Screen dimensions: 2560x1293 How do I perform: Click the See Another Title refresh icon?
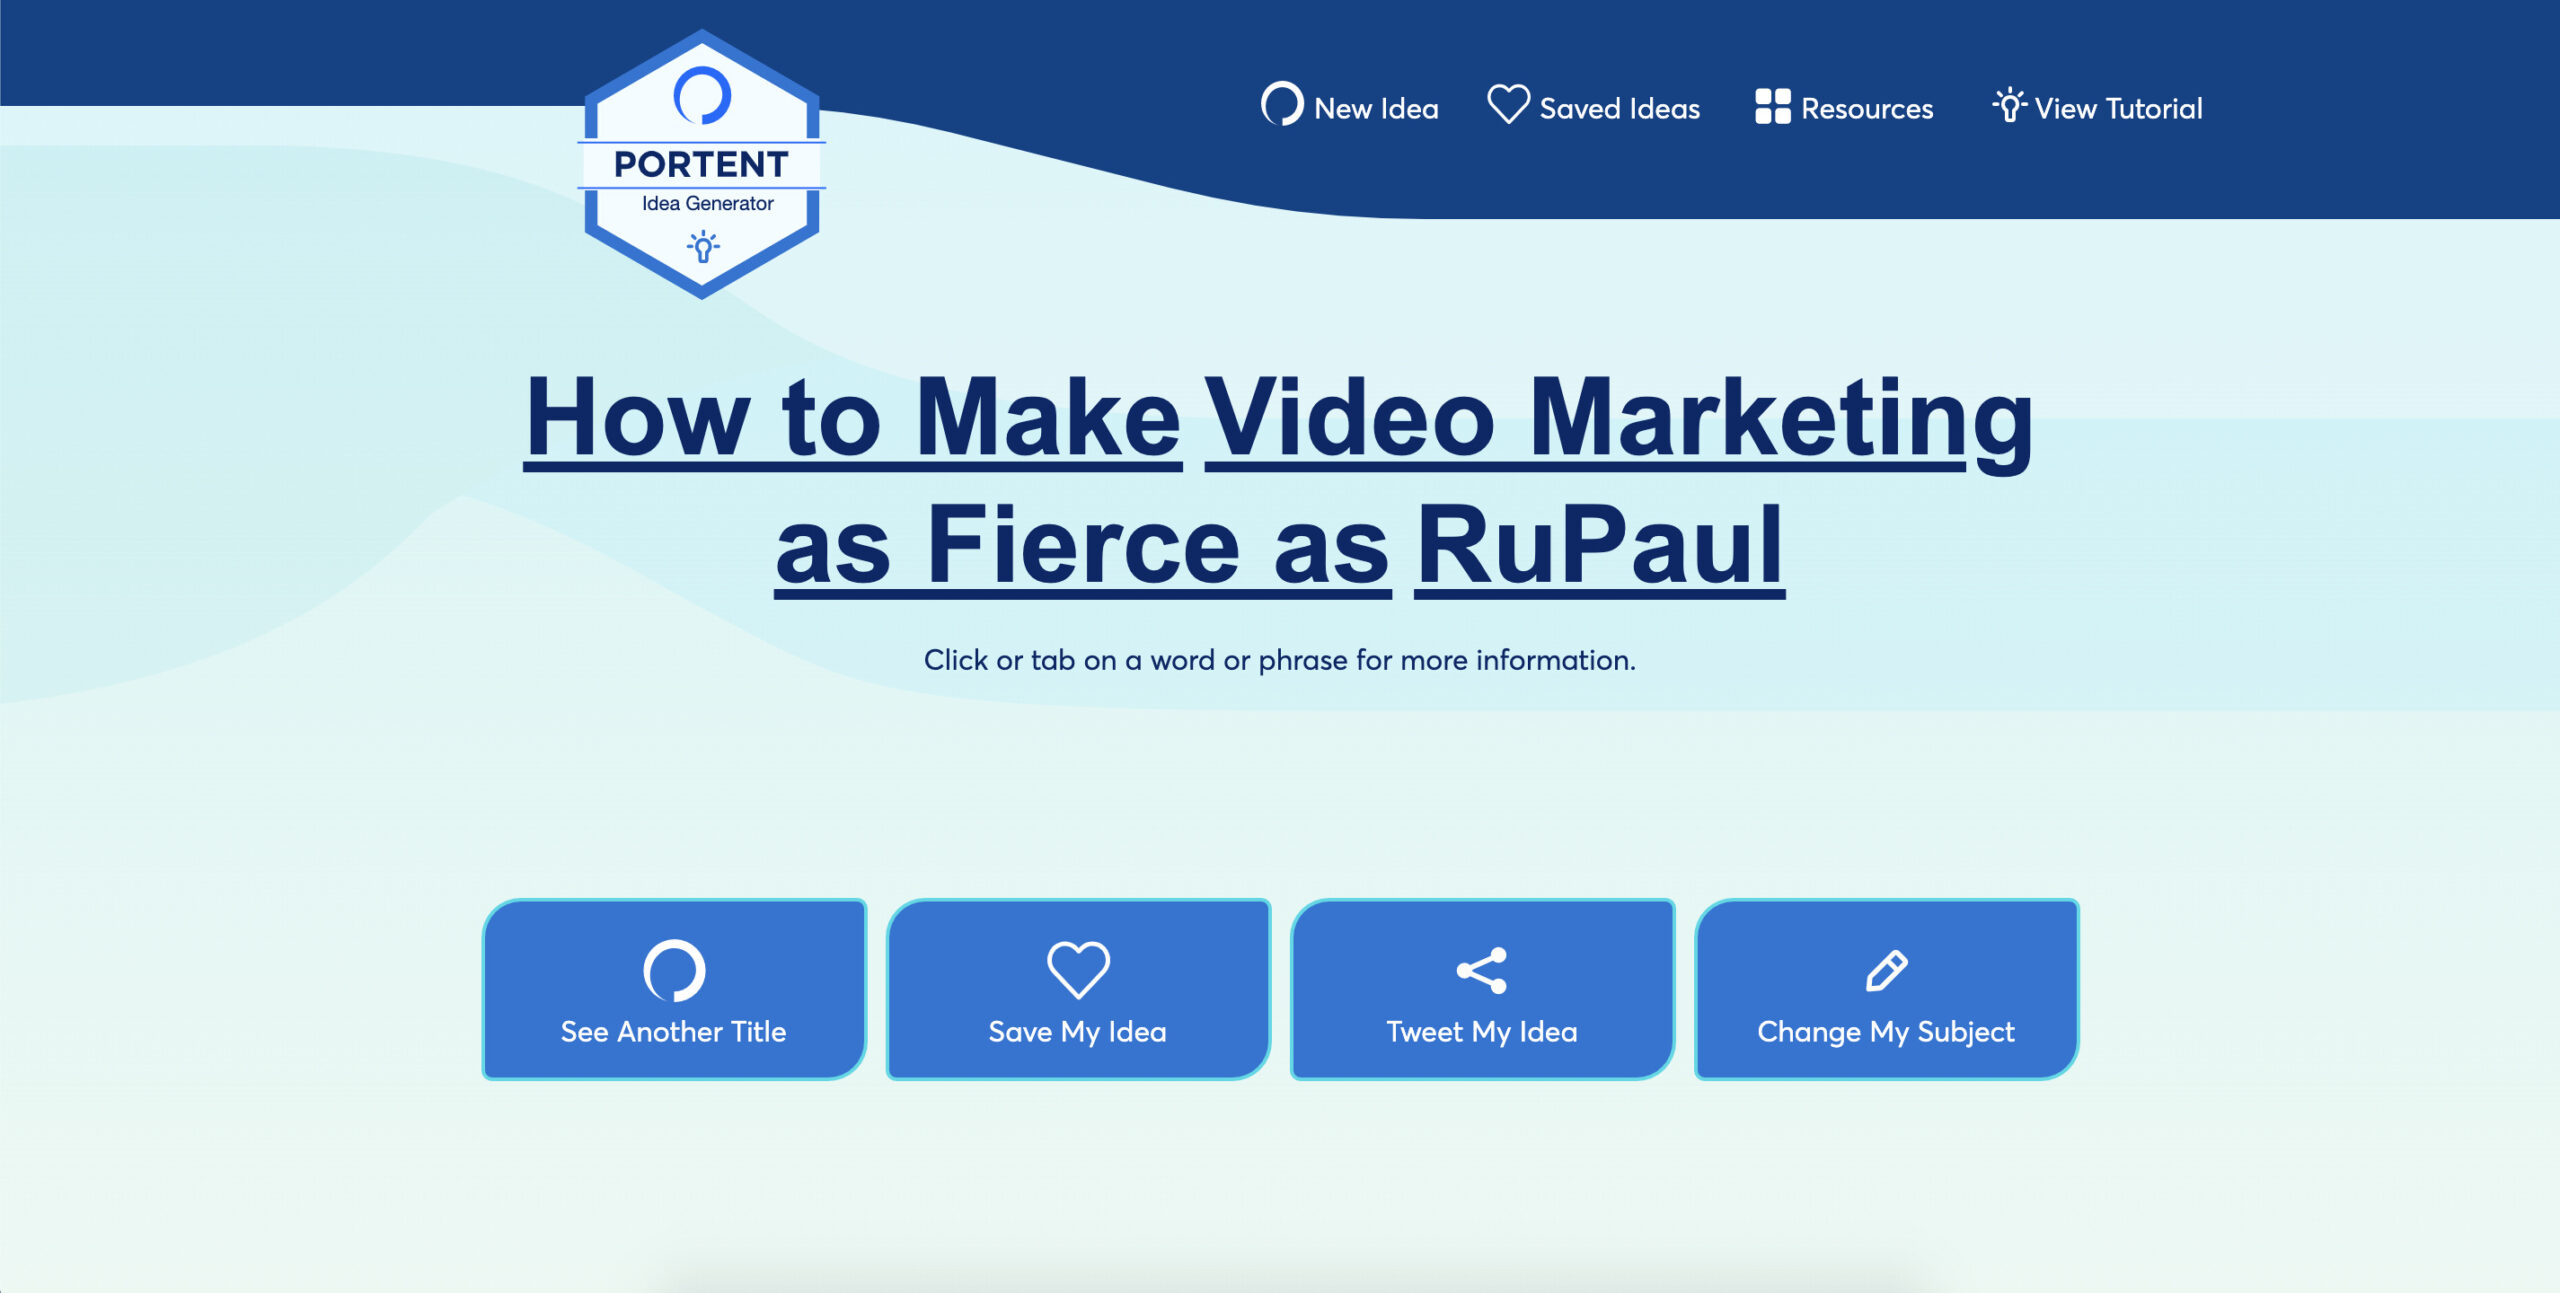[673, 966]
